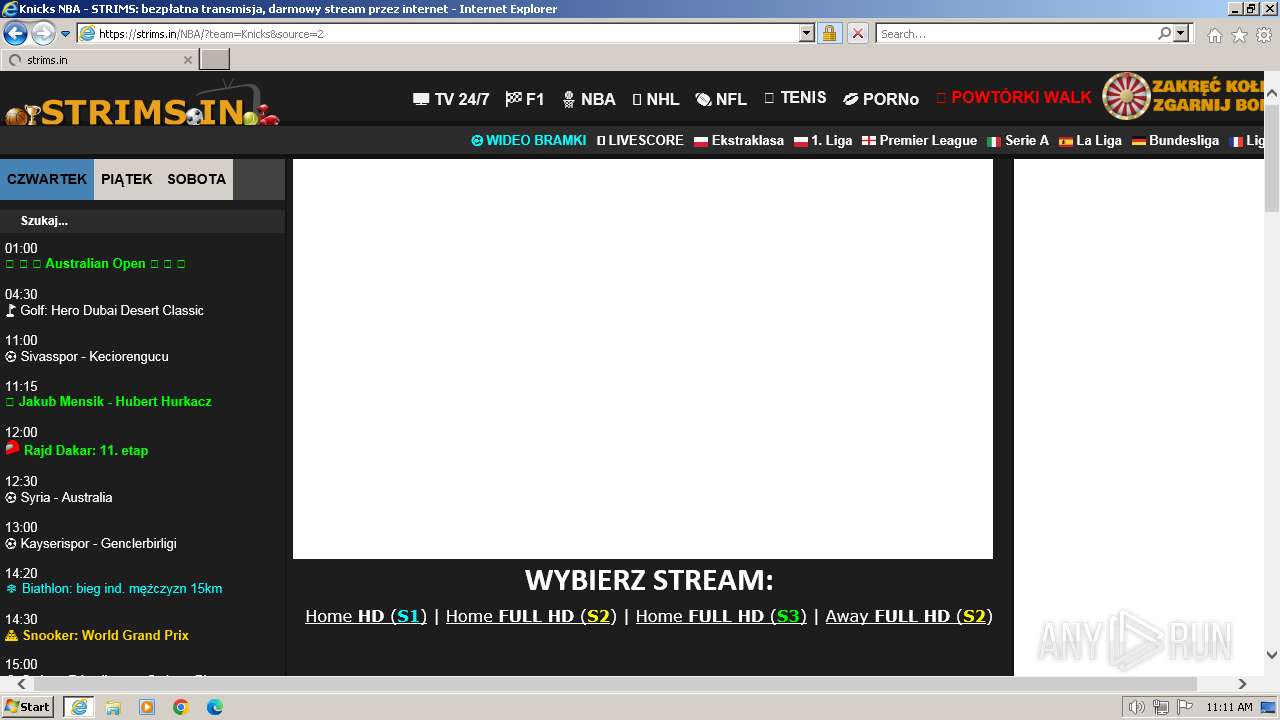Screen dimensions: 1280x720
Task: Open the Microsoft Edge taskbar icon
Action: click(x=215, y=707)
